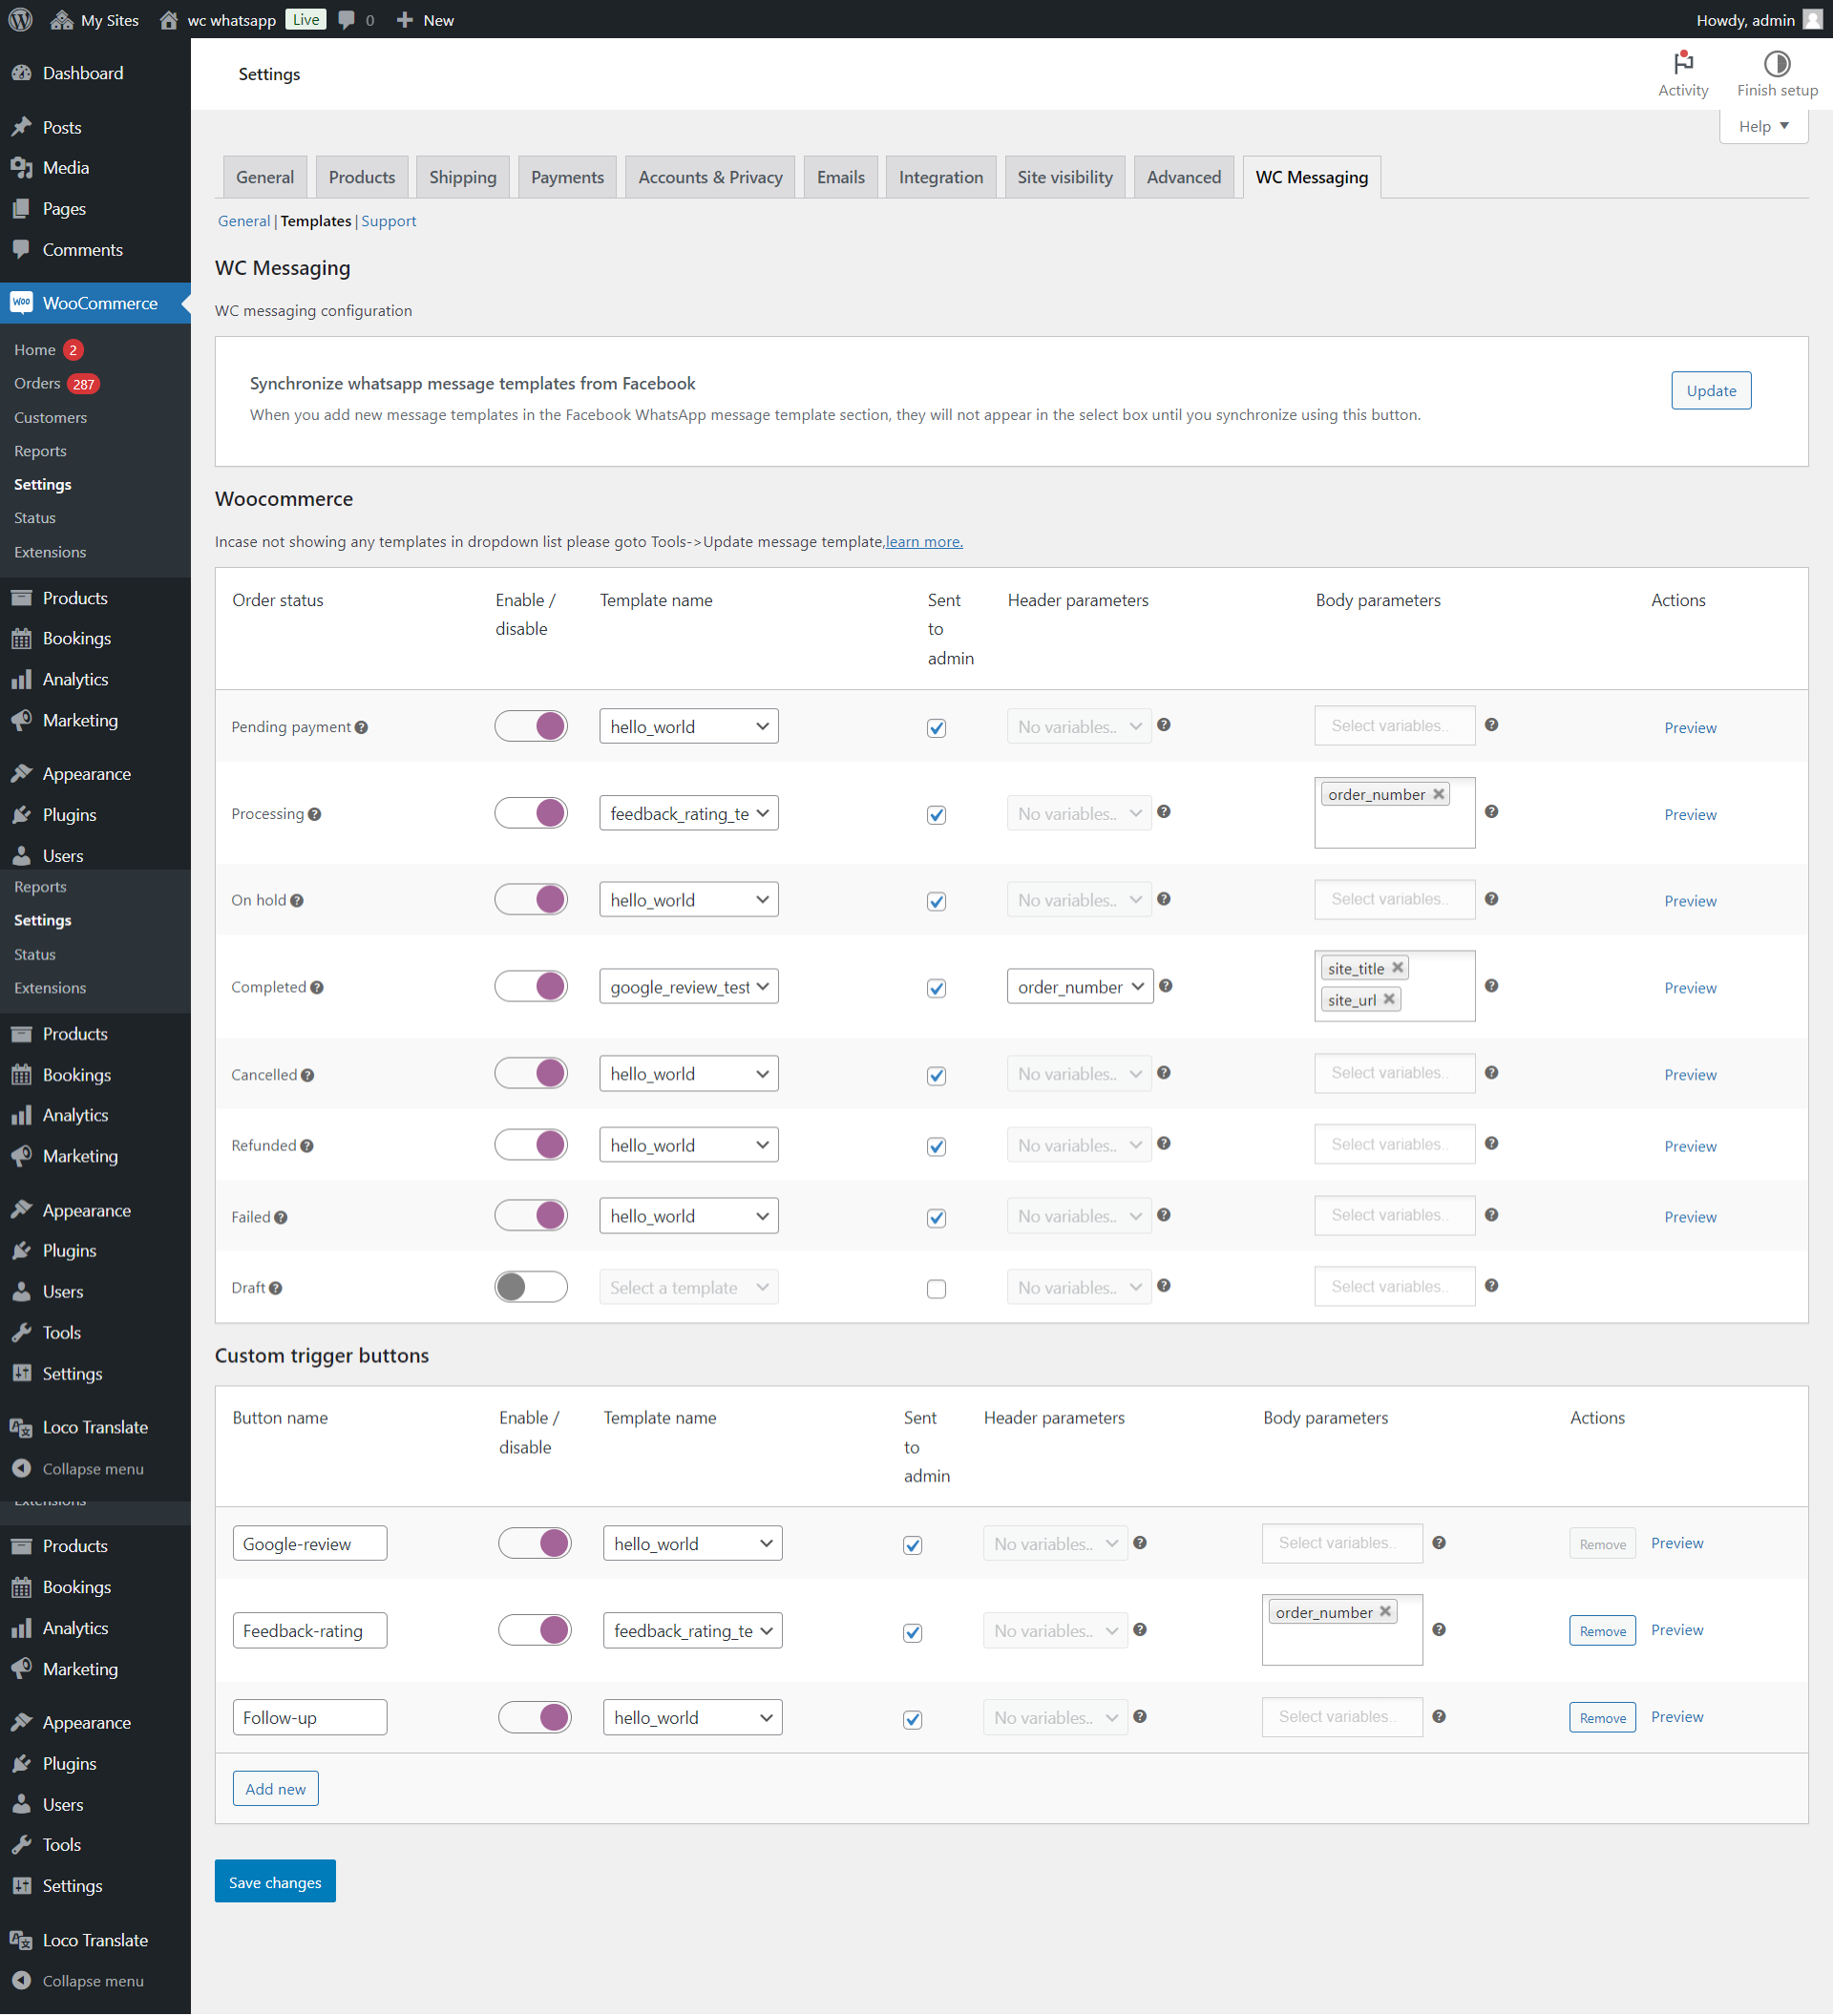Select template for Cancelled order status
Viewport: 1833px width, 2016px height.
[x=688, y=1073]
